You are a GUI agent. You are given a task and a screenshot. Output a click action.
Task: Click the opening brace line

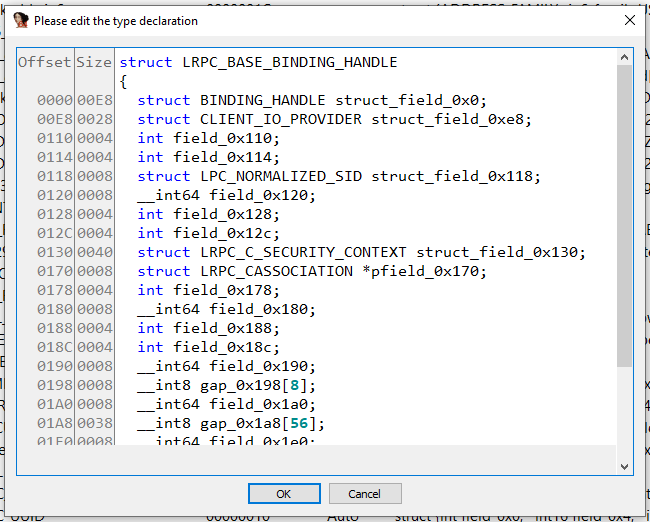[123, 82]
